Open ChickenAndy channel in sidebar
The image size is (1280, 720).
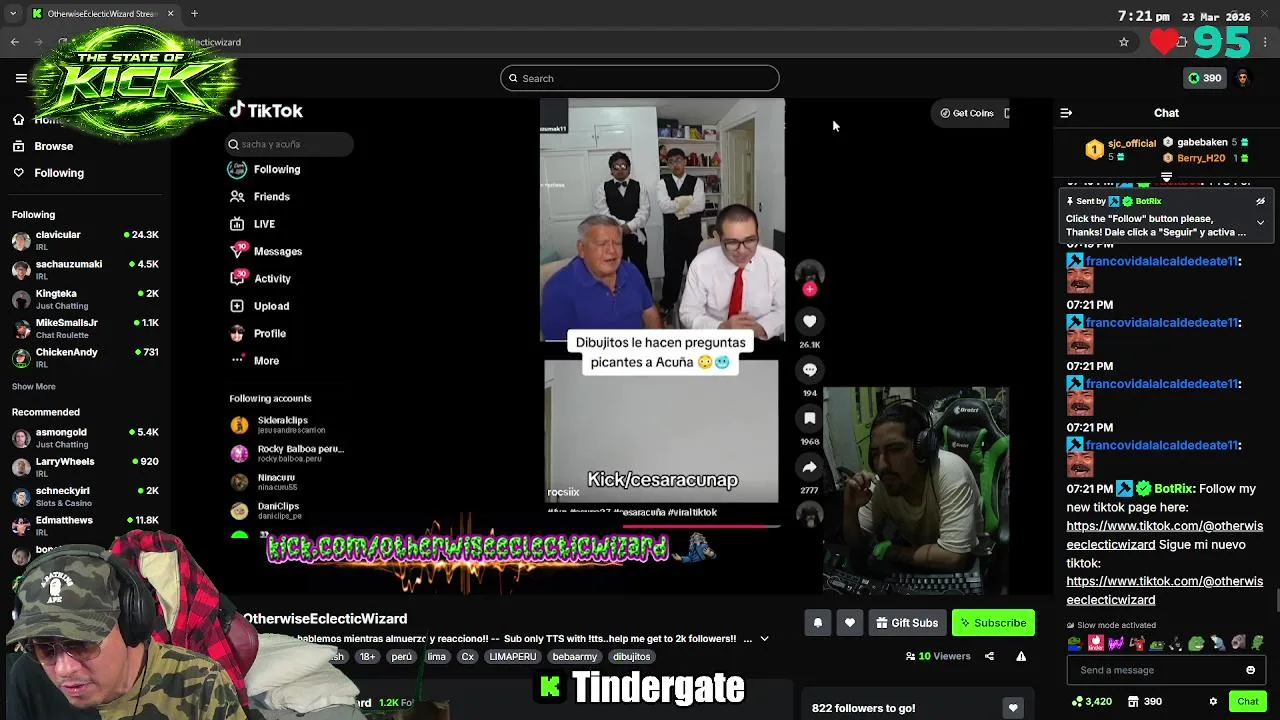(x=85, y=357)
